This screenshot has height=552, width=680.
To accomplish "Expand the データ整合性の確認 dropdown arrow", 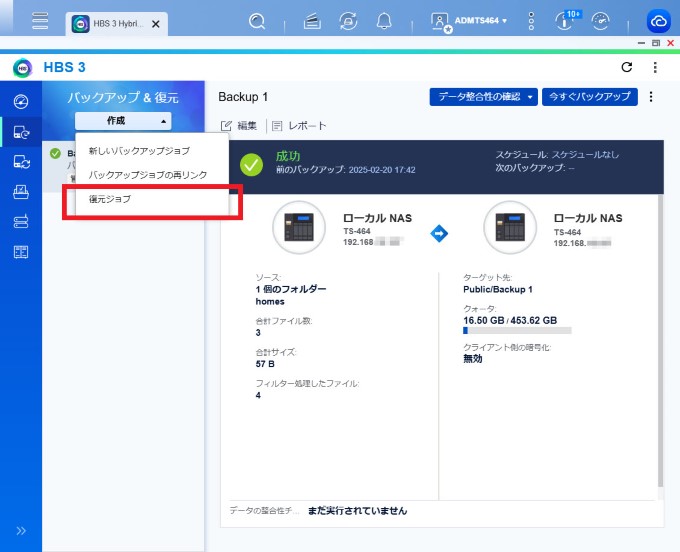I will pyautogui.click(x=530, y=97).
